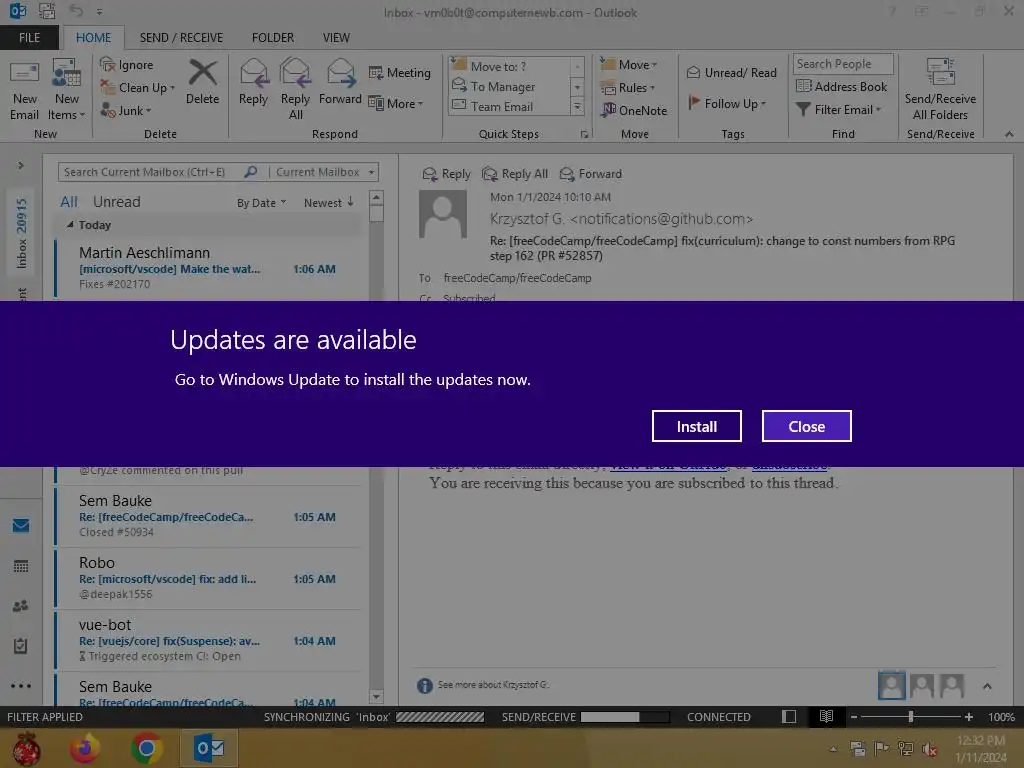Screen dimensions: 1024x768
Task: Open the More respond options dropdown
Action: 396,103
